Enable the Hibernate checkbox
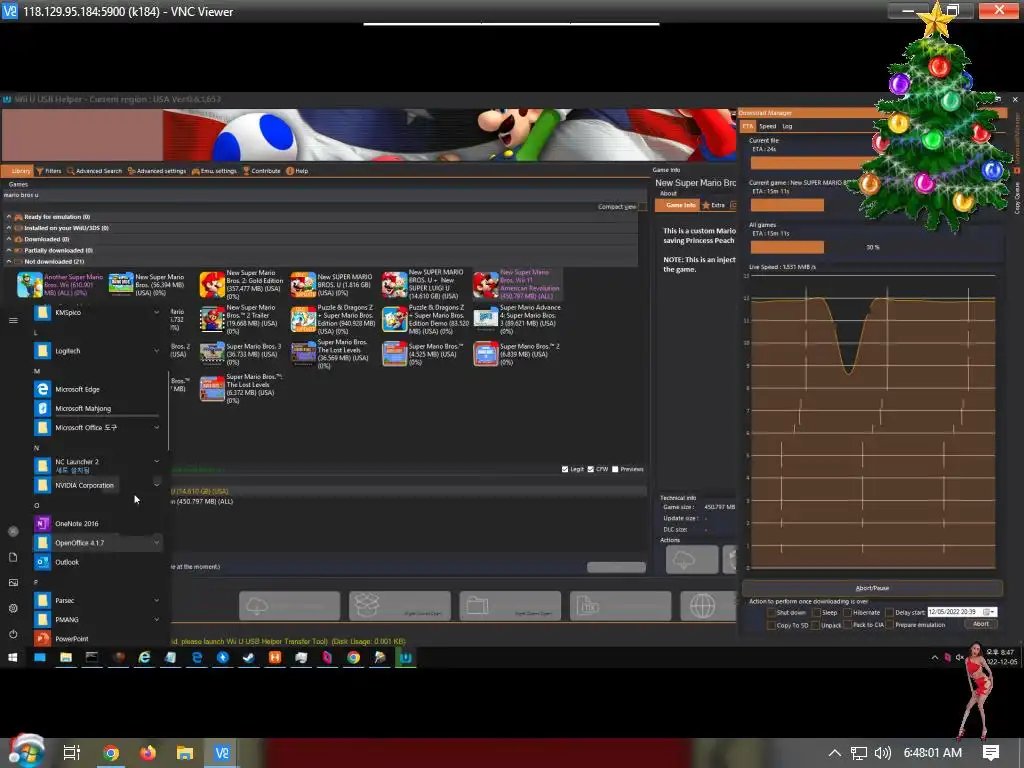Screen dimensions: 1024x768 pos(847,613)
